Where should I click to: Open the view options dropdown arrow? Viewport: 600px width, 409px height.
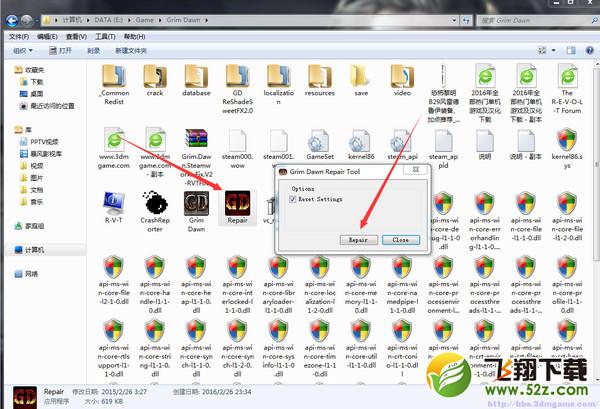point(554,51)
